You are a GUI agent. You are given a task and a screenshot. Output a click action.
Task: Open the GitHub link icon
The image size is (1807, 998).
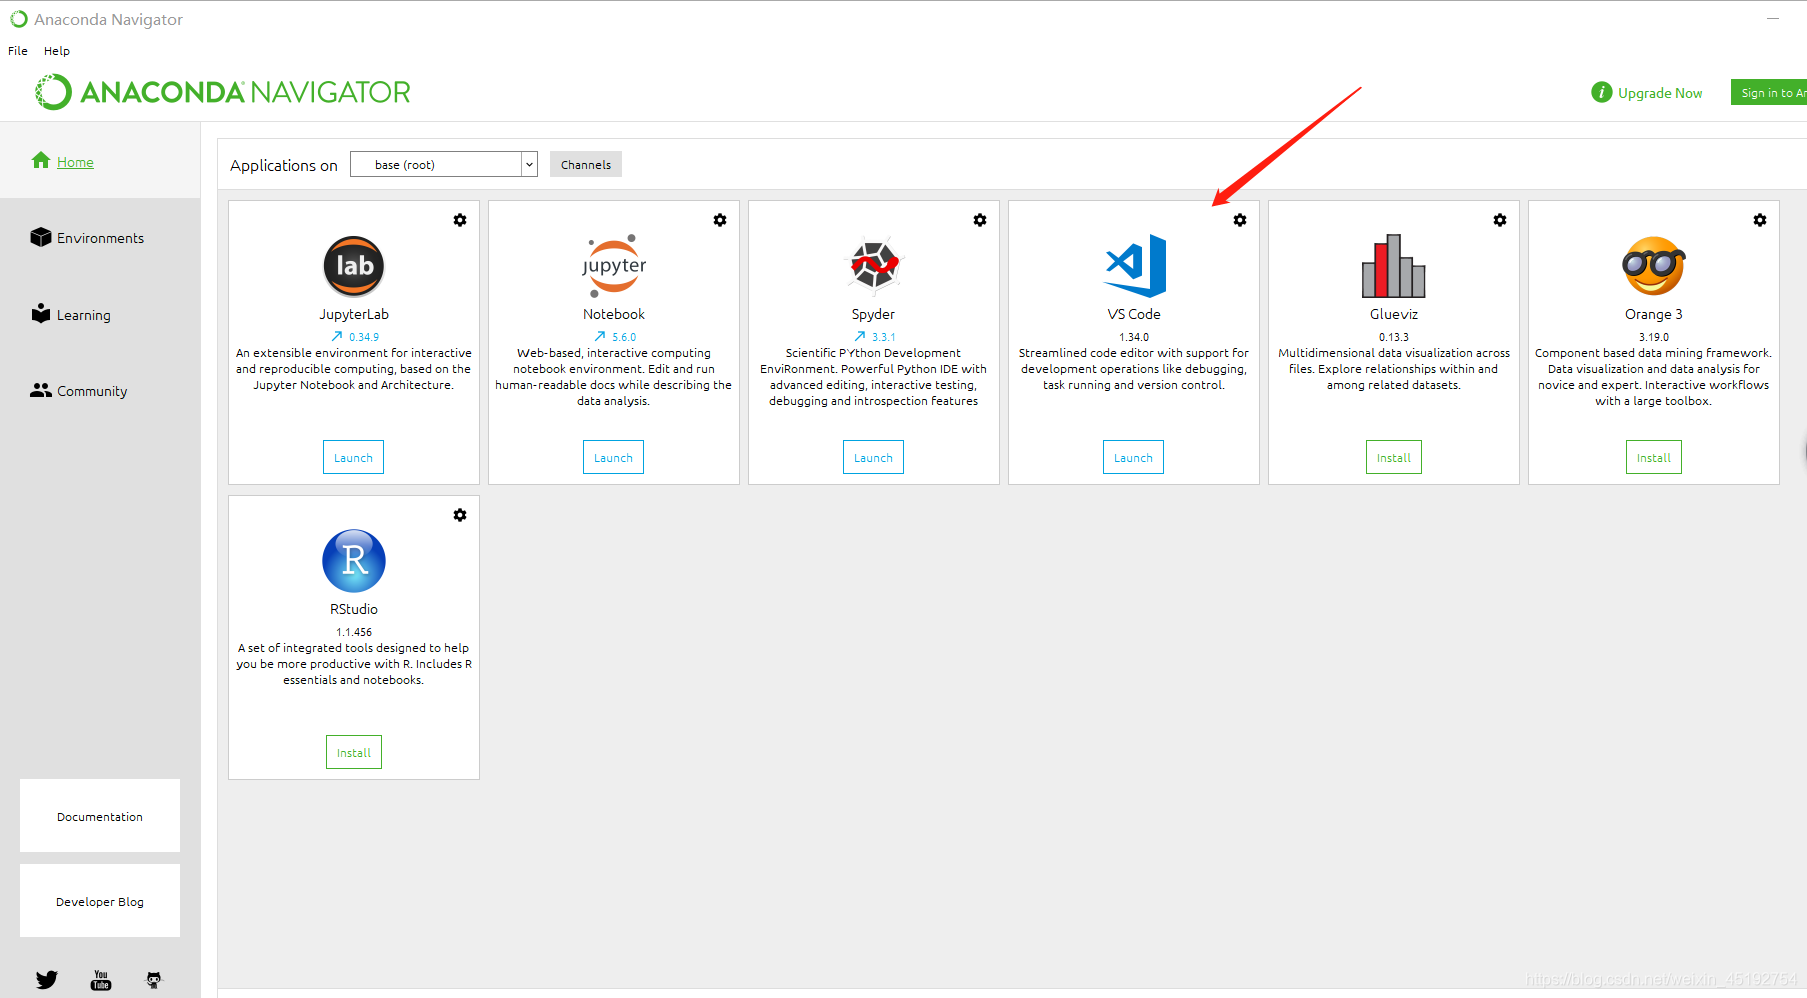coord(154,980)
